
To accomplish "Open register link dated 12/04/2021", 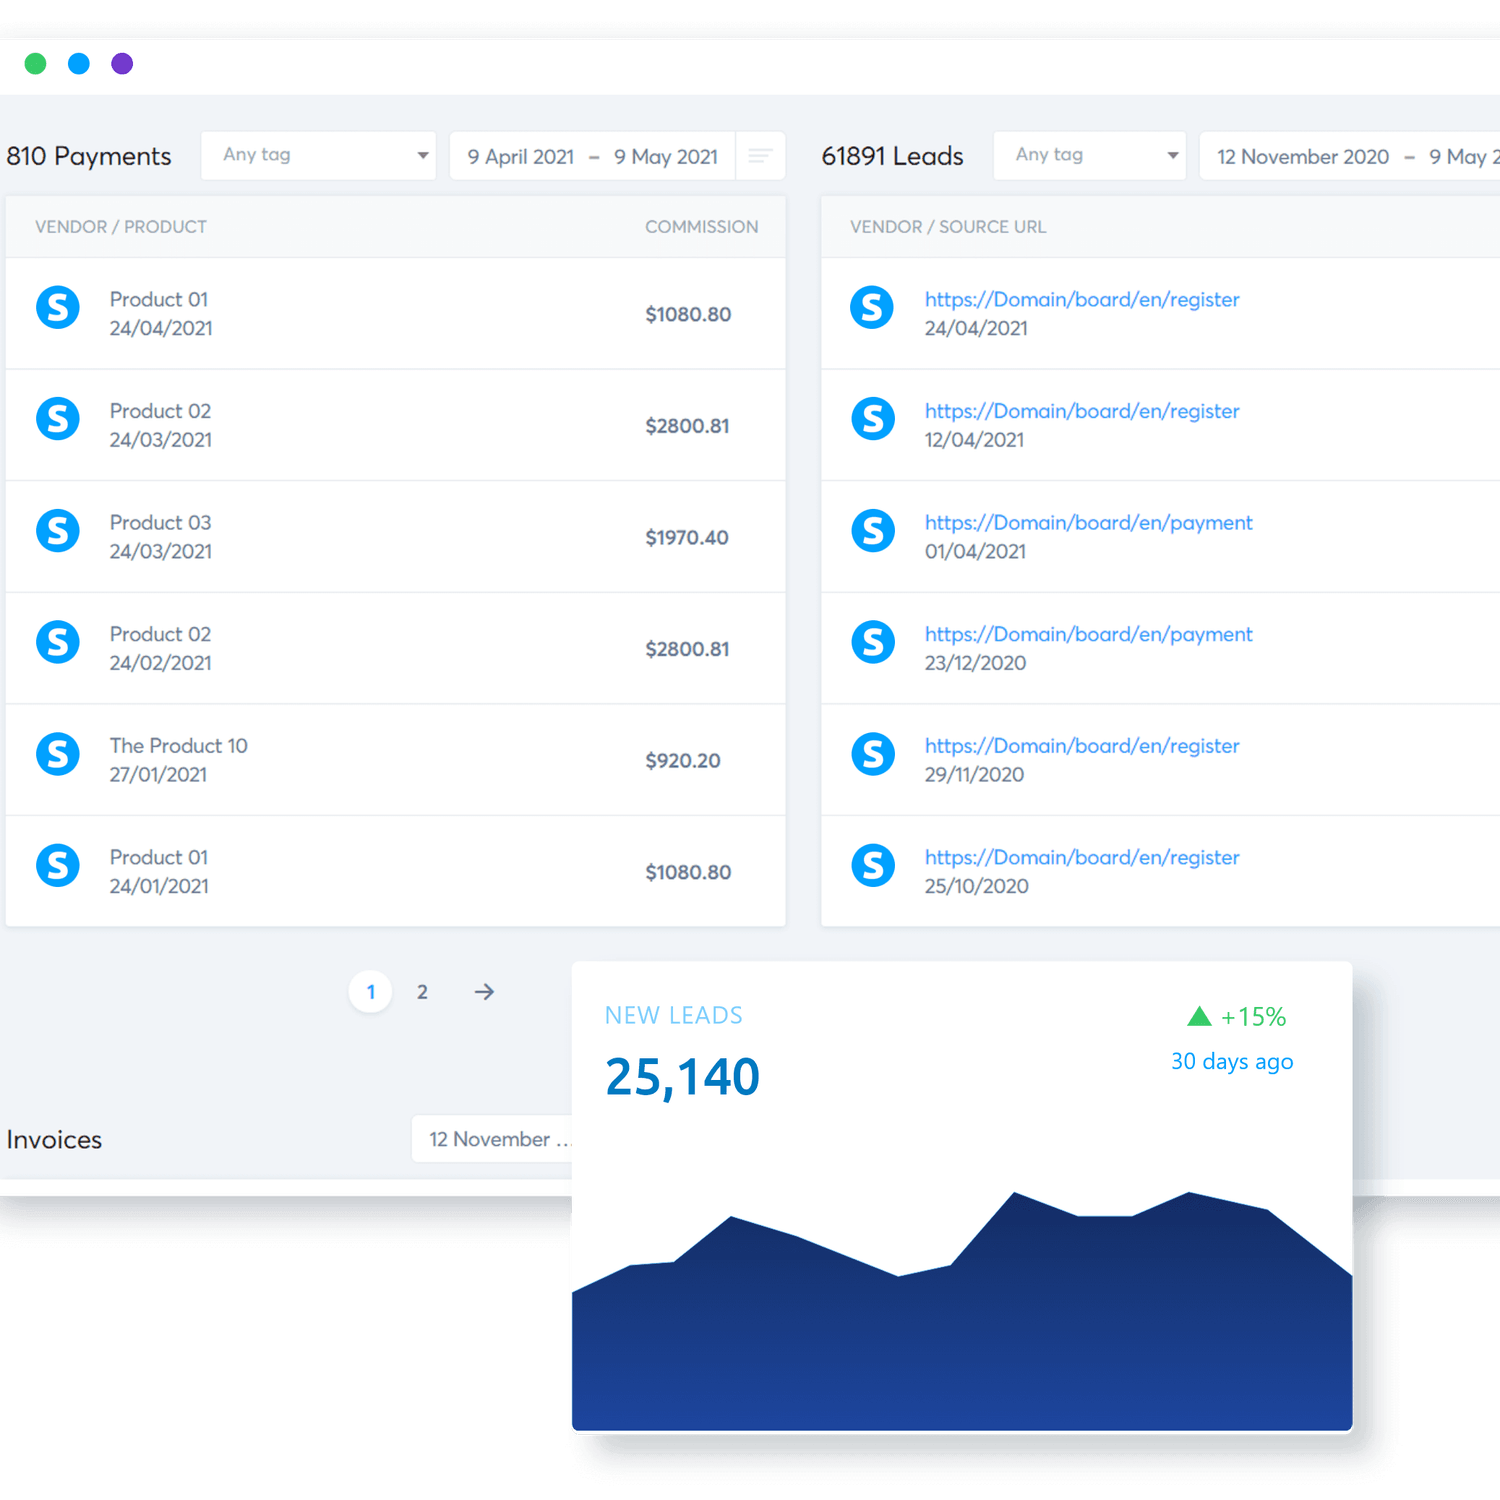I will [1082, 411].
